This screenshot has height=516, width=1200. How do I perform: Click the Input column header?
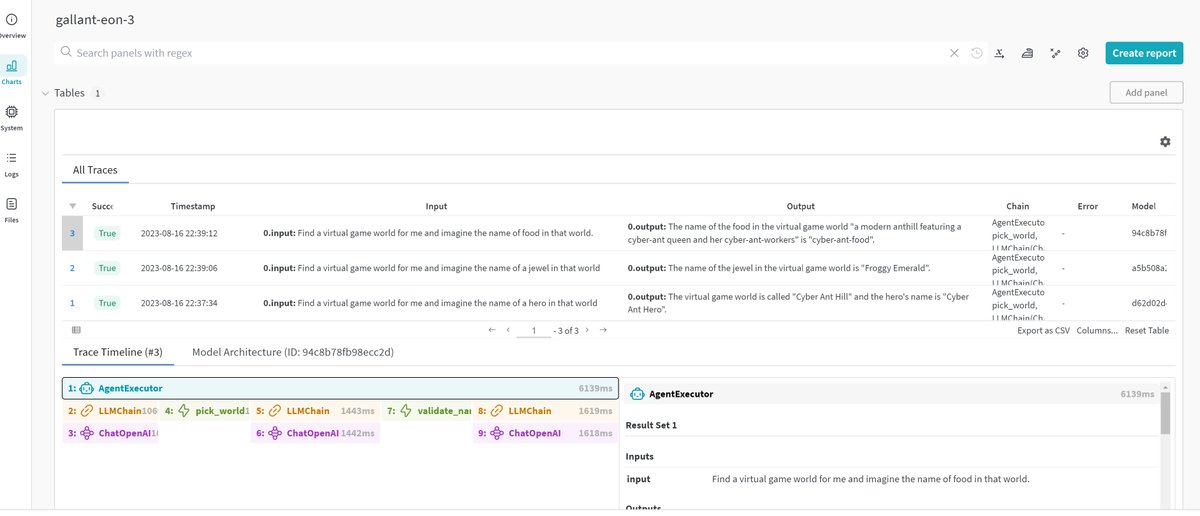pos(436,207)
